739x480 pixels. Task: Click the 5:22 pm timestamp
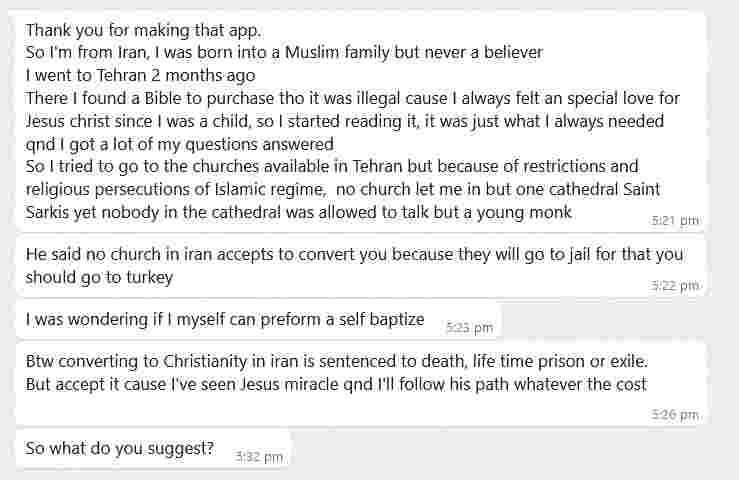(675, 285)
